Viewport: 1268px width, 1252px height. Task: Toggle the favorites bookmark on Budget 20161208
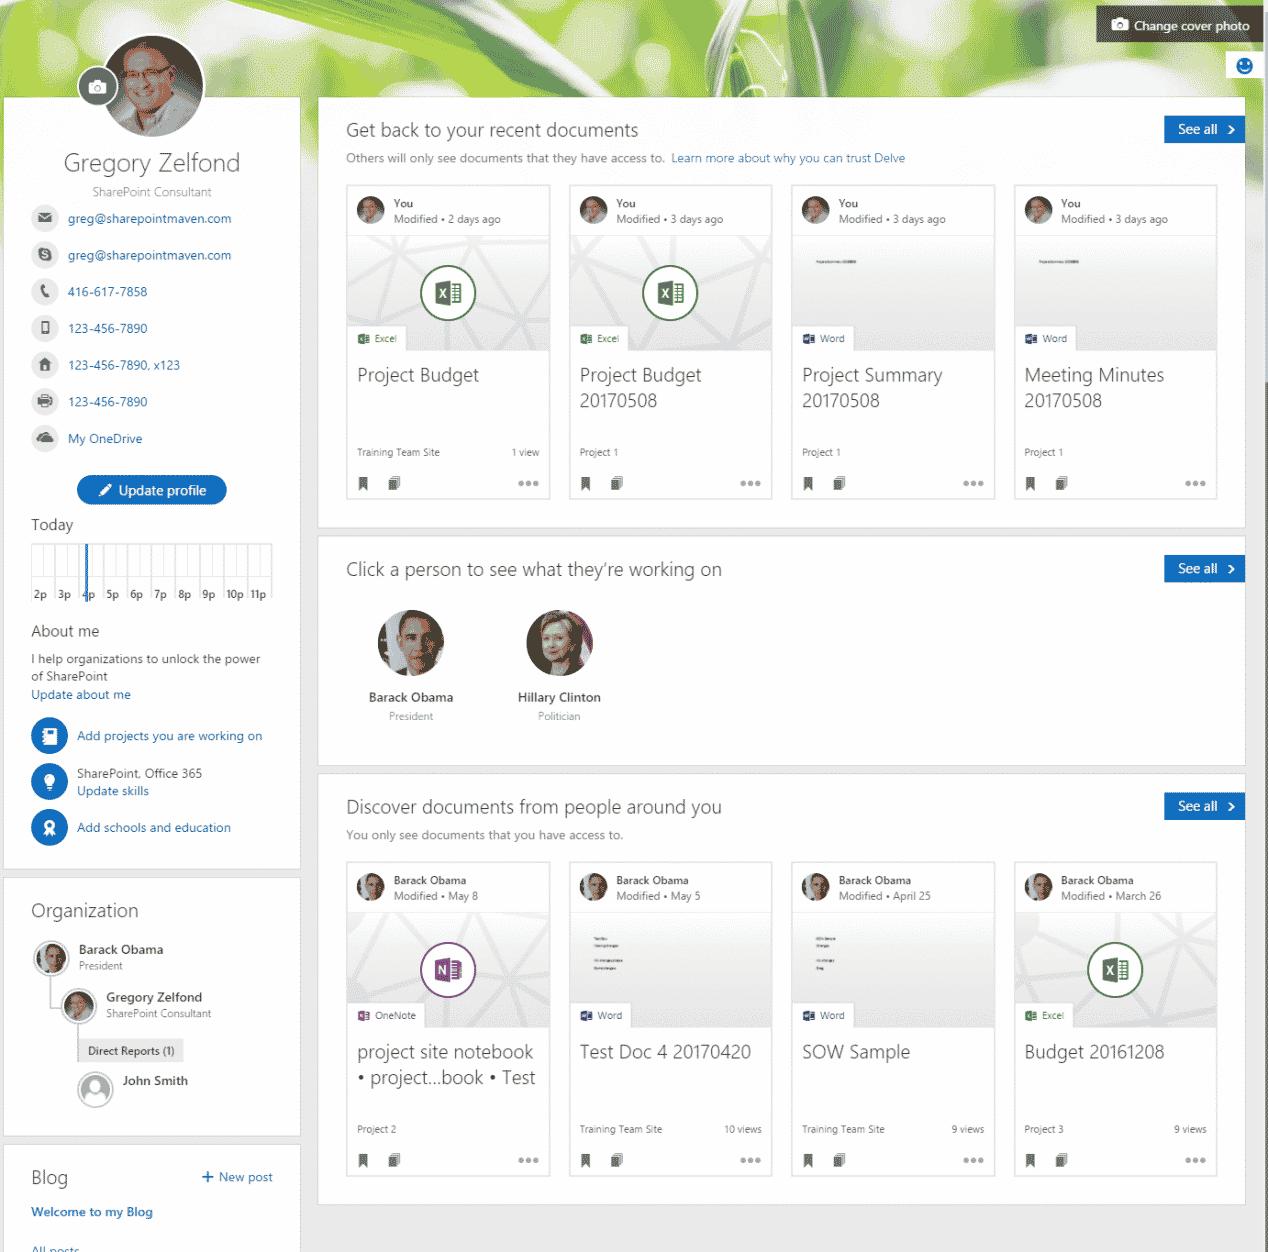click(x=1030, y=1160)
